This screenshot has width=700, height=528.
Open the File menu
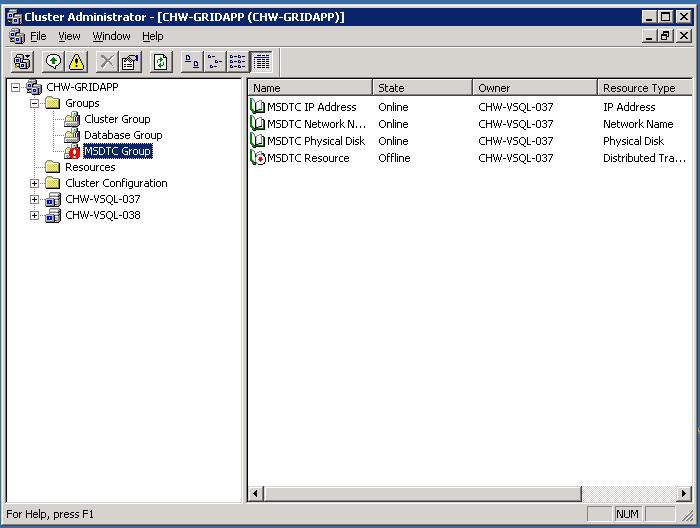(x=38, y=36)
